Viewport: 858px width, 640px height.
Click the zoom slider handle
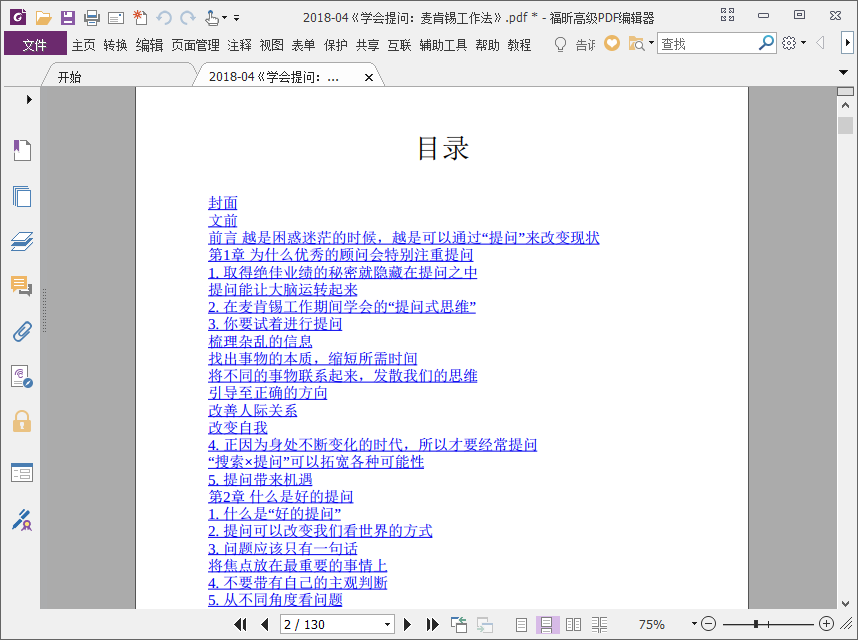tap(756, 624)
